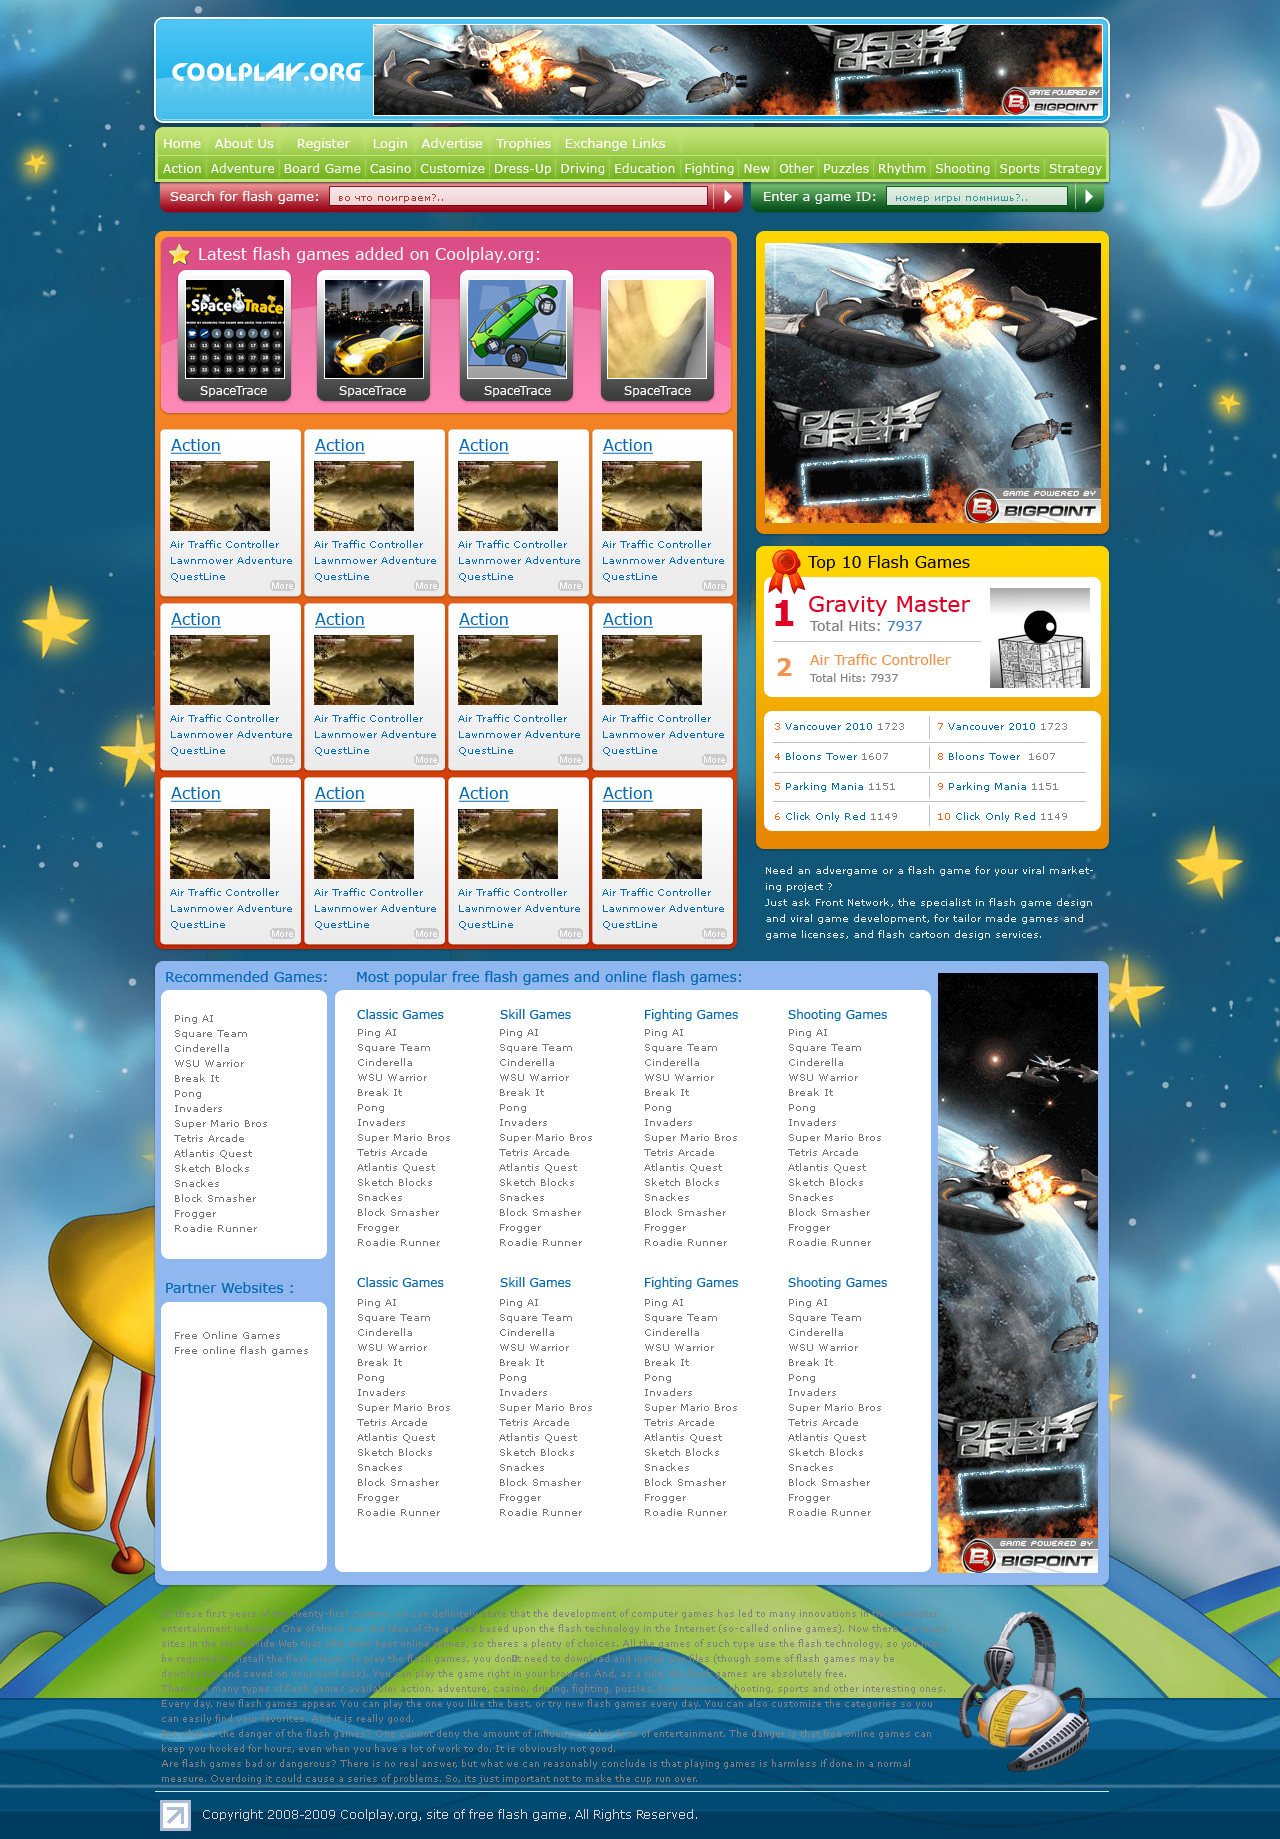Open the Register page
The width and height of the screenshot is (1280, 1839).
pyautogui.click(x=323, y=144)
